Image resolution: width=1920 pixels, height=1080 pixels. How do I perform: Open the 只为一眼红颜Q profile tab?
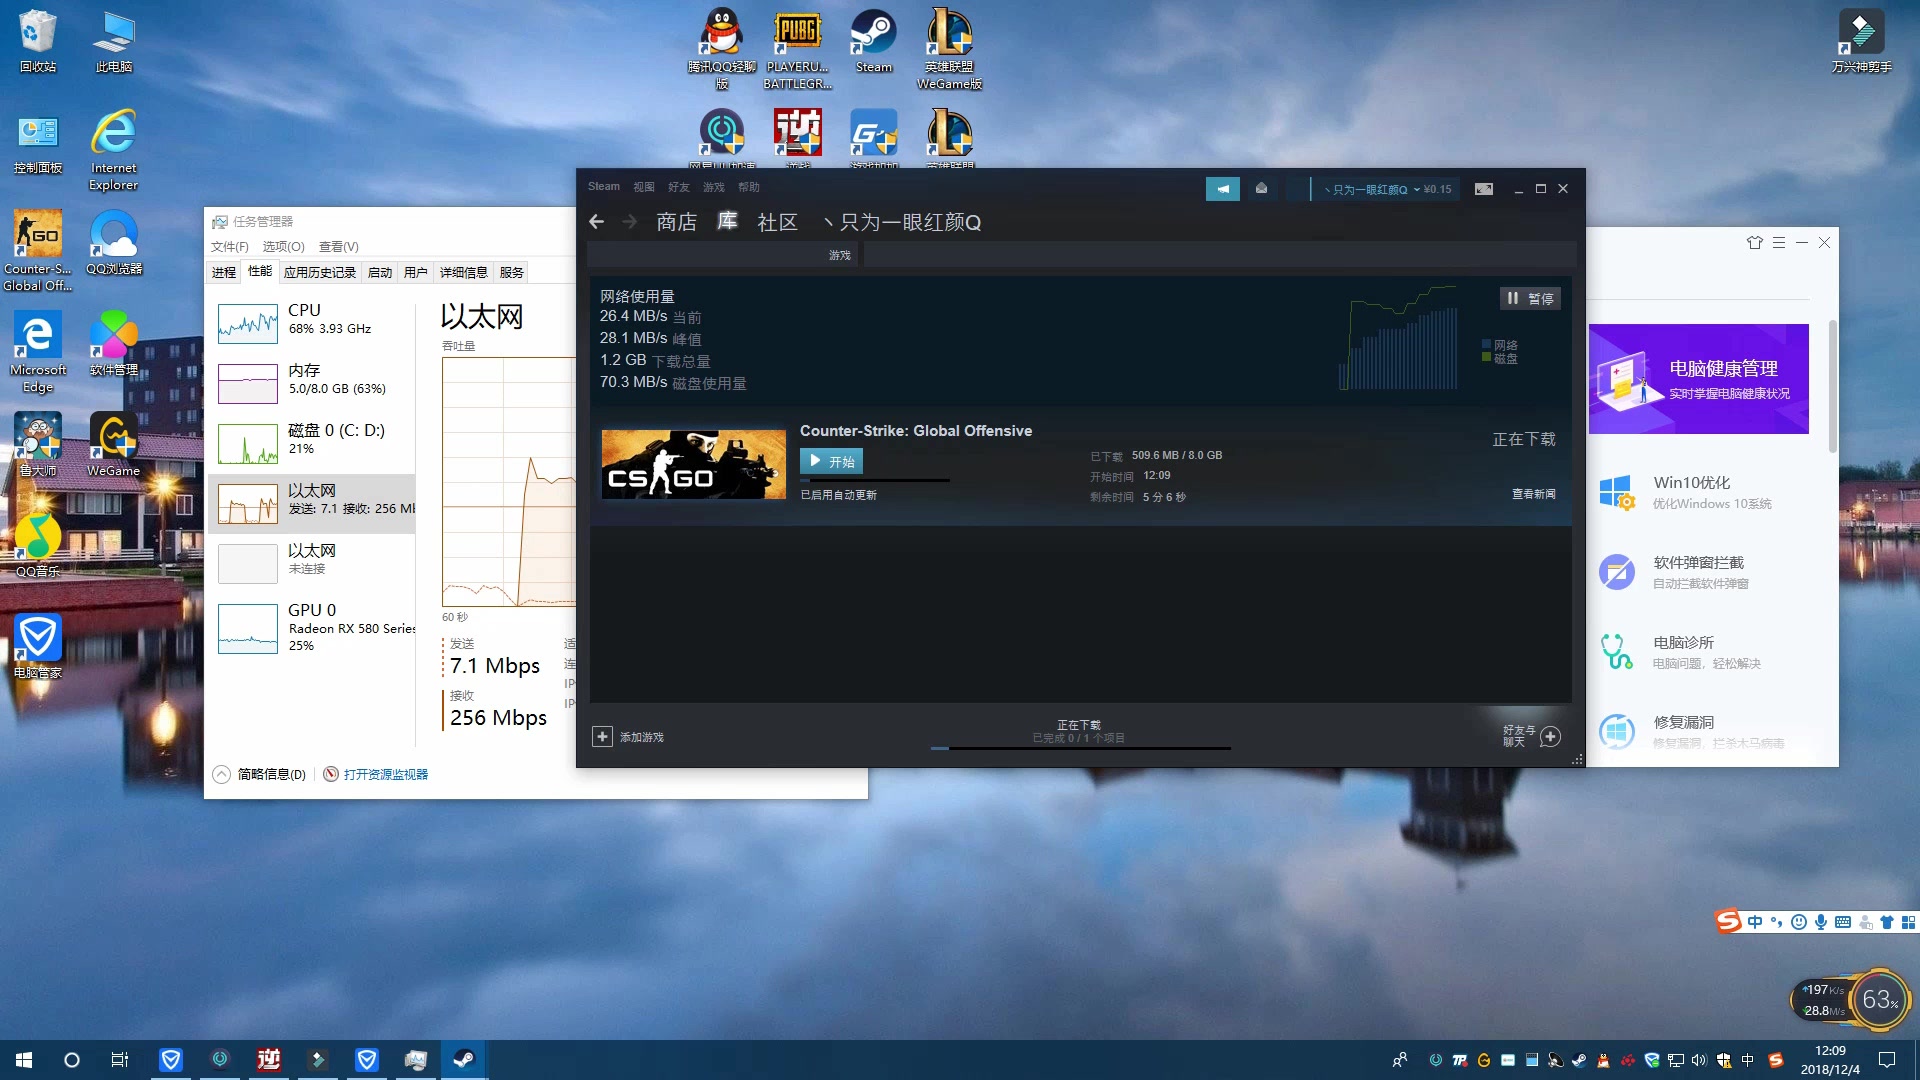pyautogui.click(x=902, y=222)
